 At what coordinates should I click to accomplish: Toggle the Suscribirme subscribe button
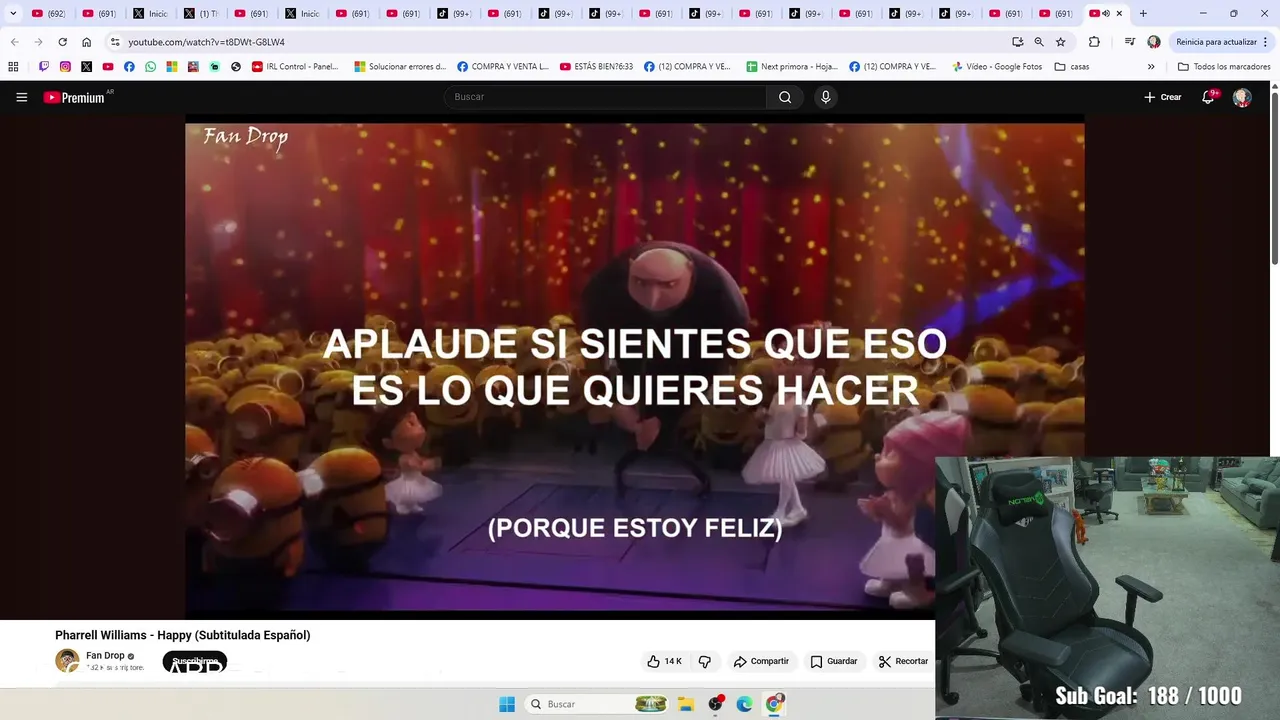pos(195,661)
